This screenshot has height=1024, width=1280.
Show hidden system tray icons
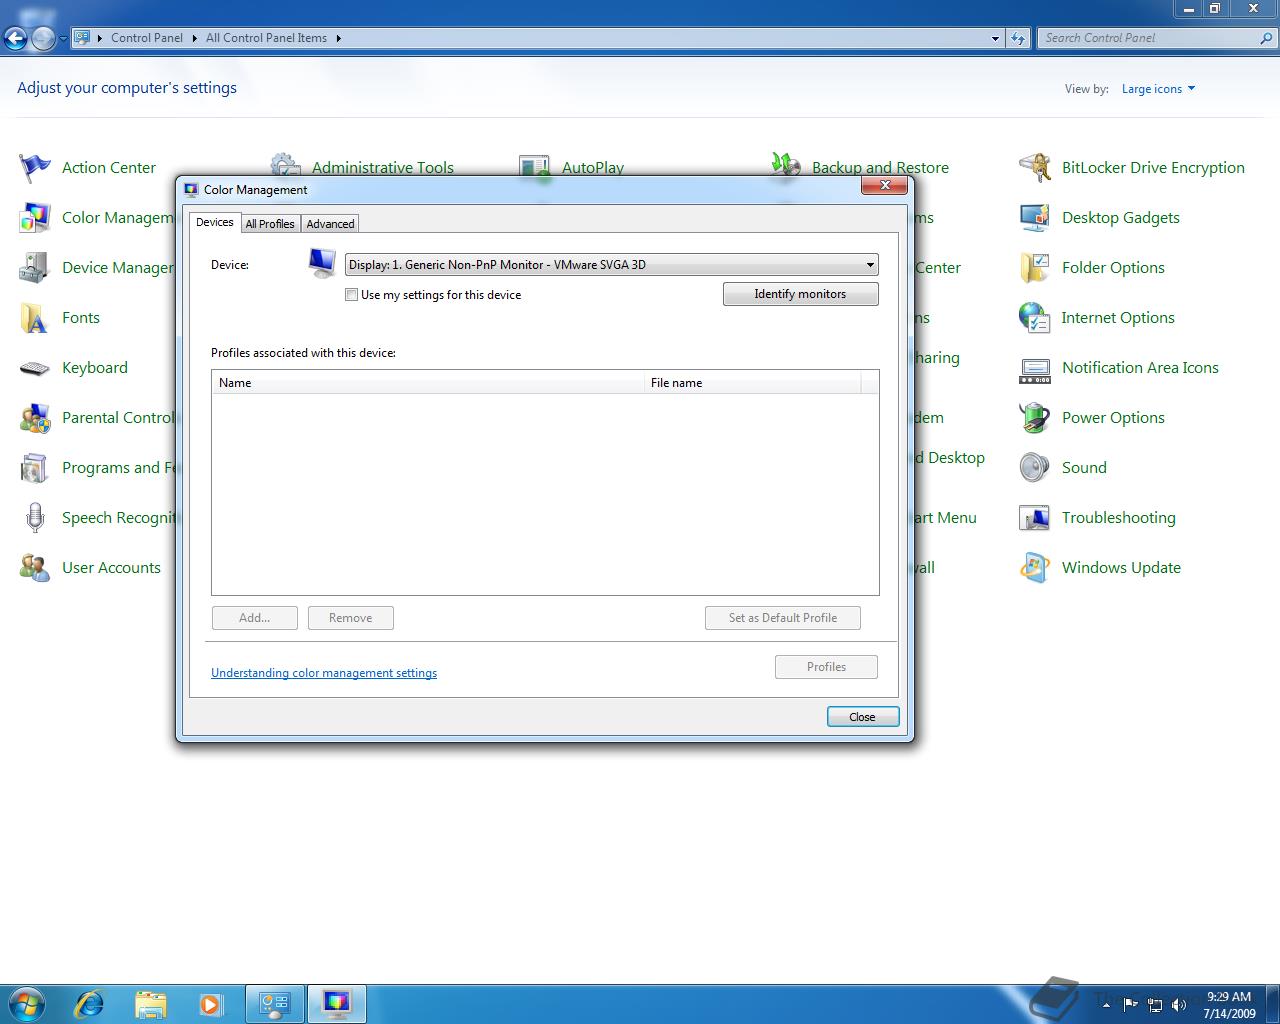click(x=1106, y=1004)
